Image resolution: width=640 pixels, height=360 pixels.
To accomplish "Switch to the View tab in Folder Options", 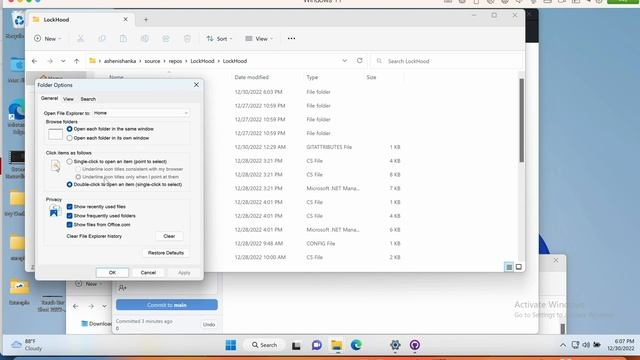I will point(68,99).
